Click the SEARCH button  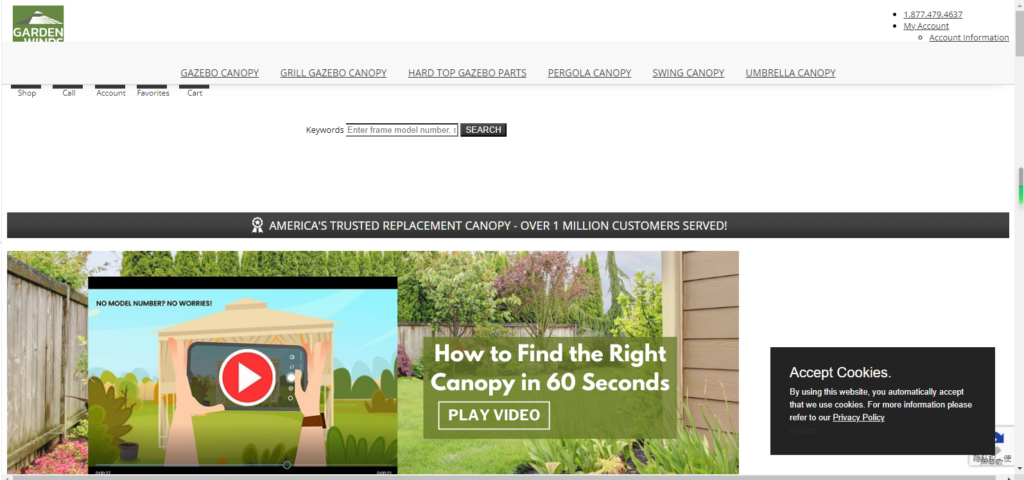tap(483, 130)
